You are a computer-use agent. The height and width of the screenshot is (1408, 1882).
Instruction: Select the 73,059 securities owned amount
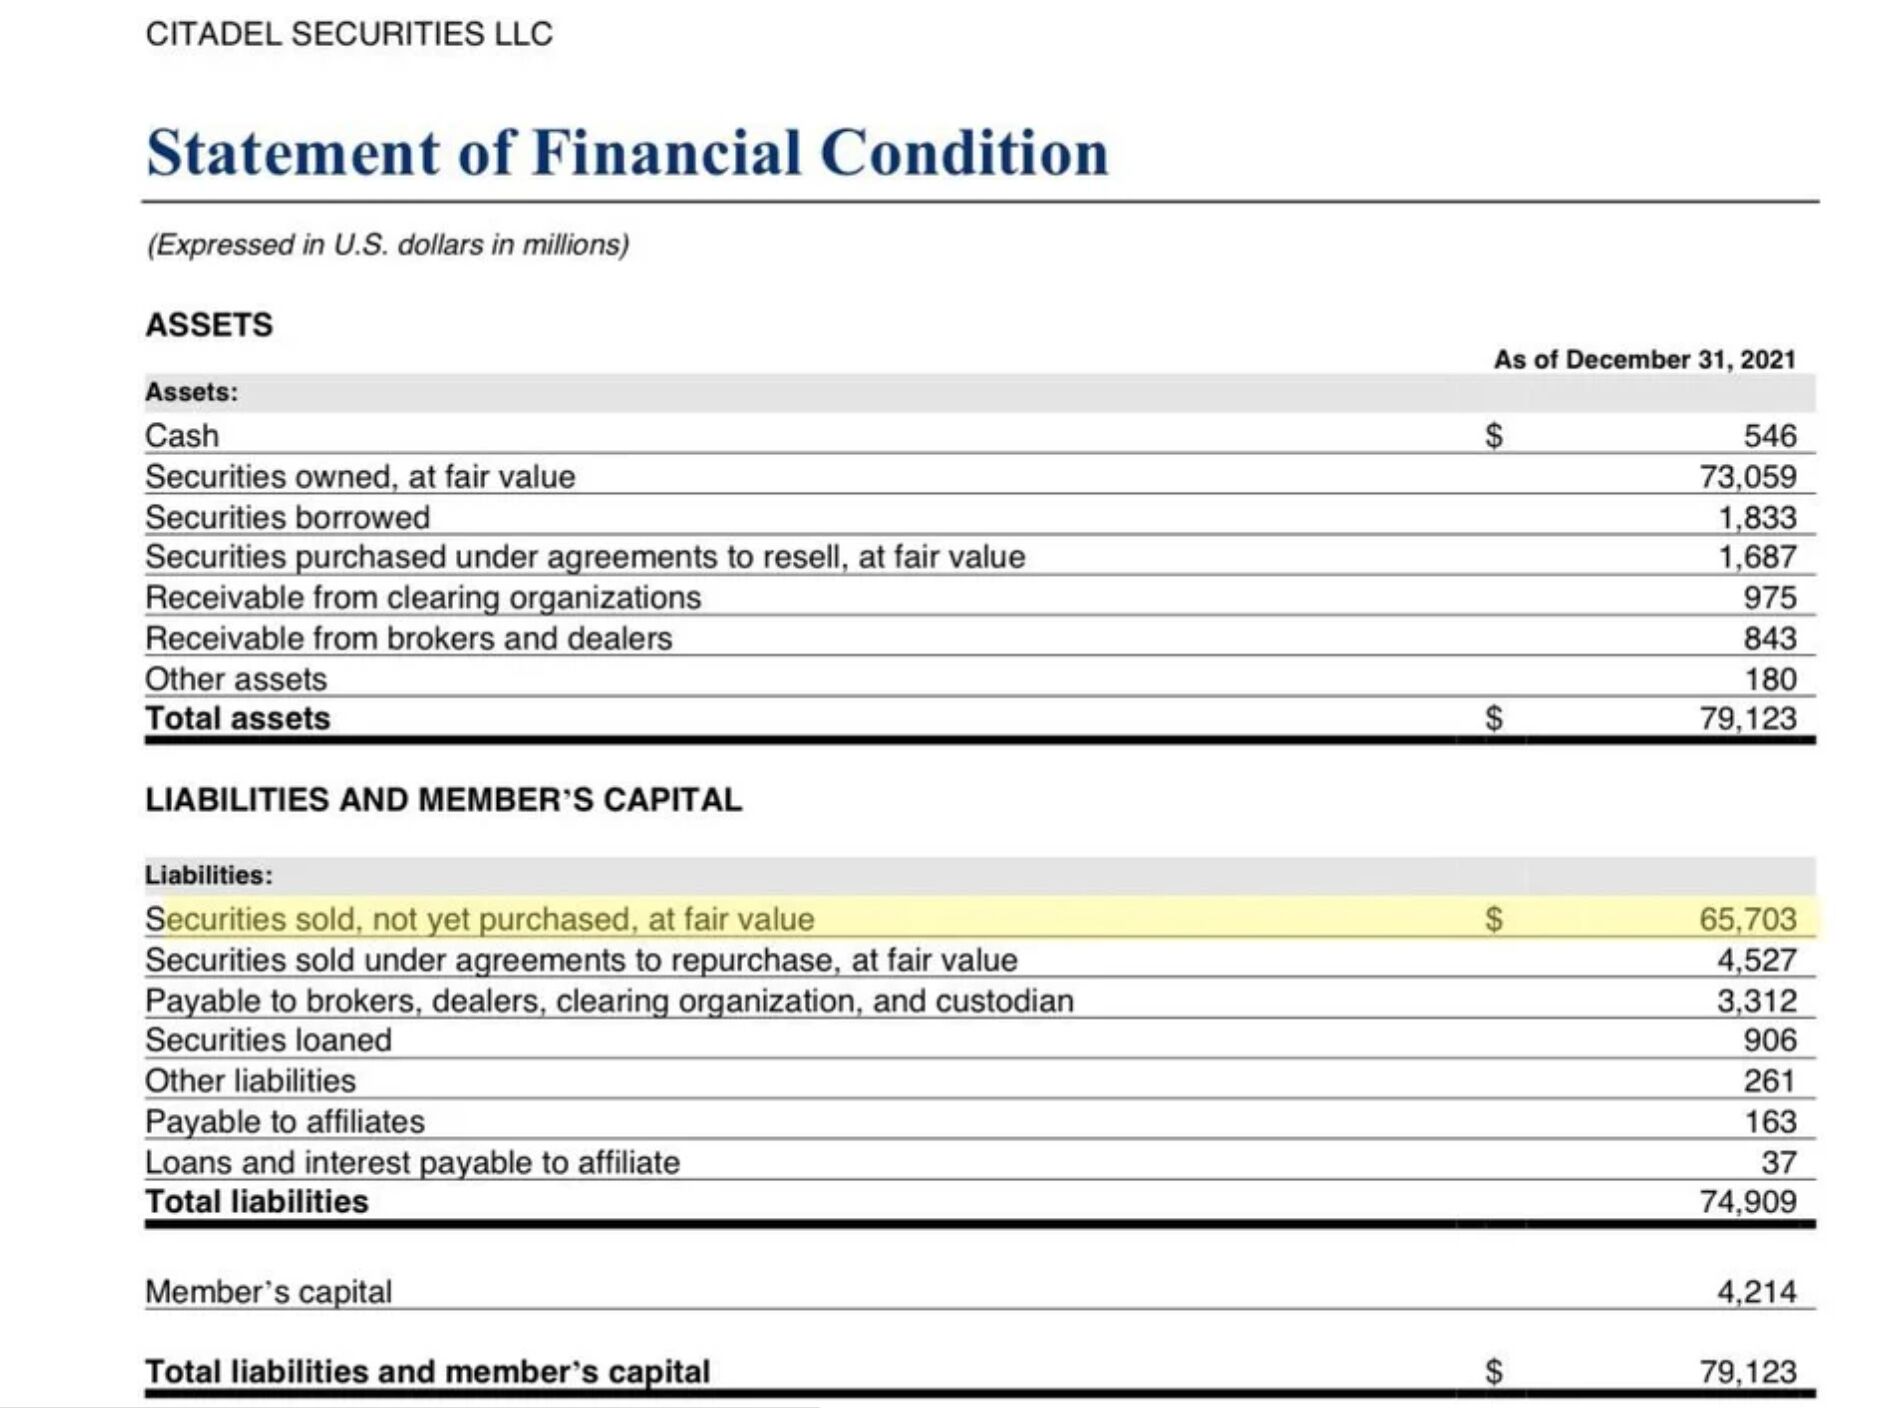[1747, 477]
